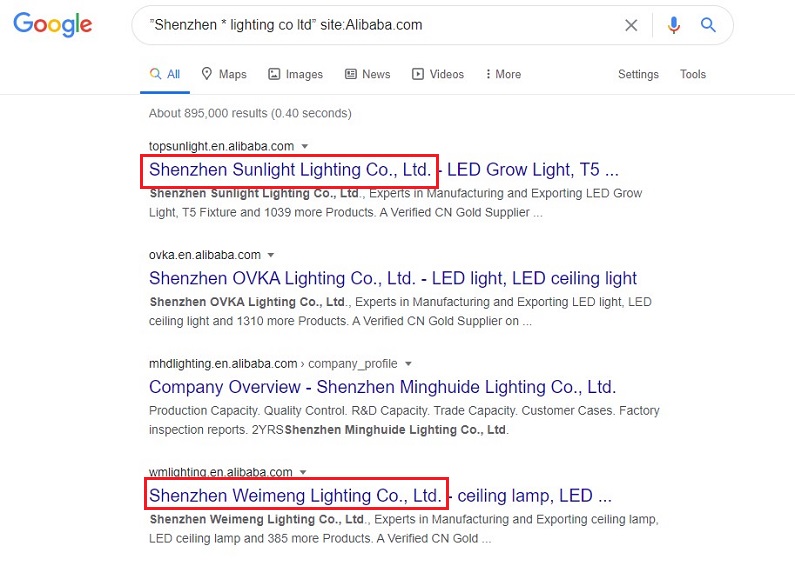Viewport: 795px width, 566px height.
Task: Open Shenzhen Sunlight Lighting Co., Ltd. result
Action: (290, 170)
